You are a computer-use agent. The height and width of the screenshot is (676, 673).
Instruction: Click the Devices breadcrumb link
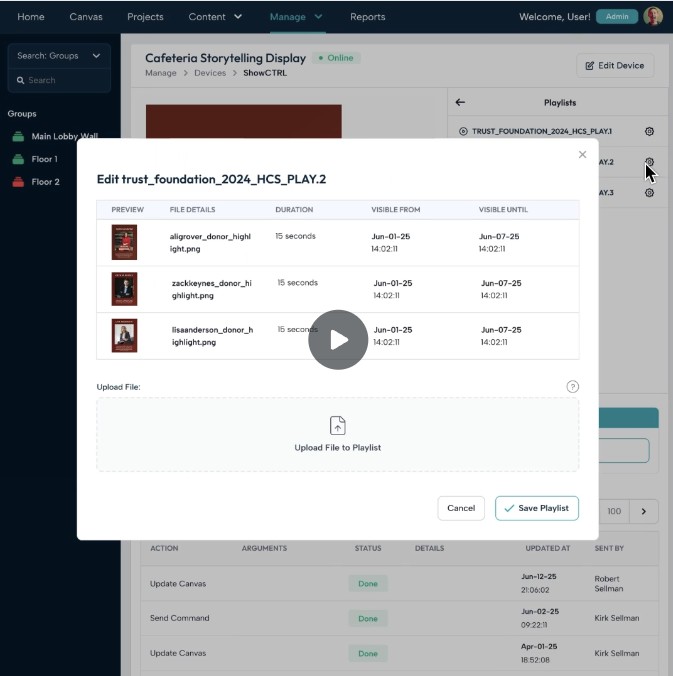point(210,73)
